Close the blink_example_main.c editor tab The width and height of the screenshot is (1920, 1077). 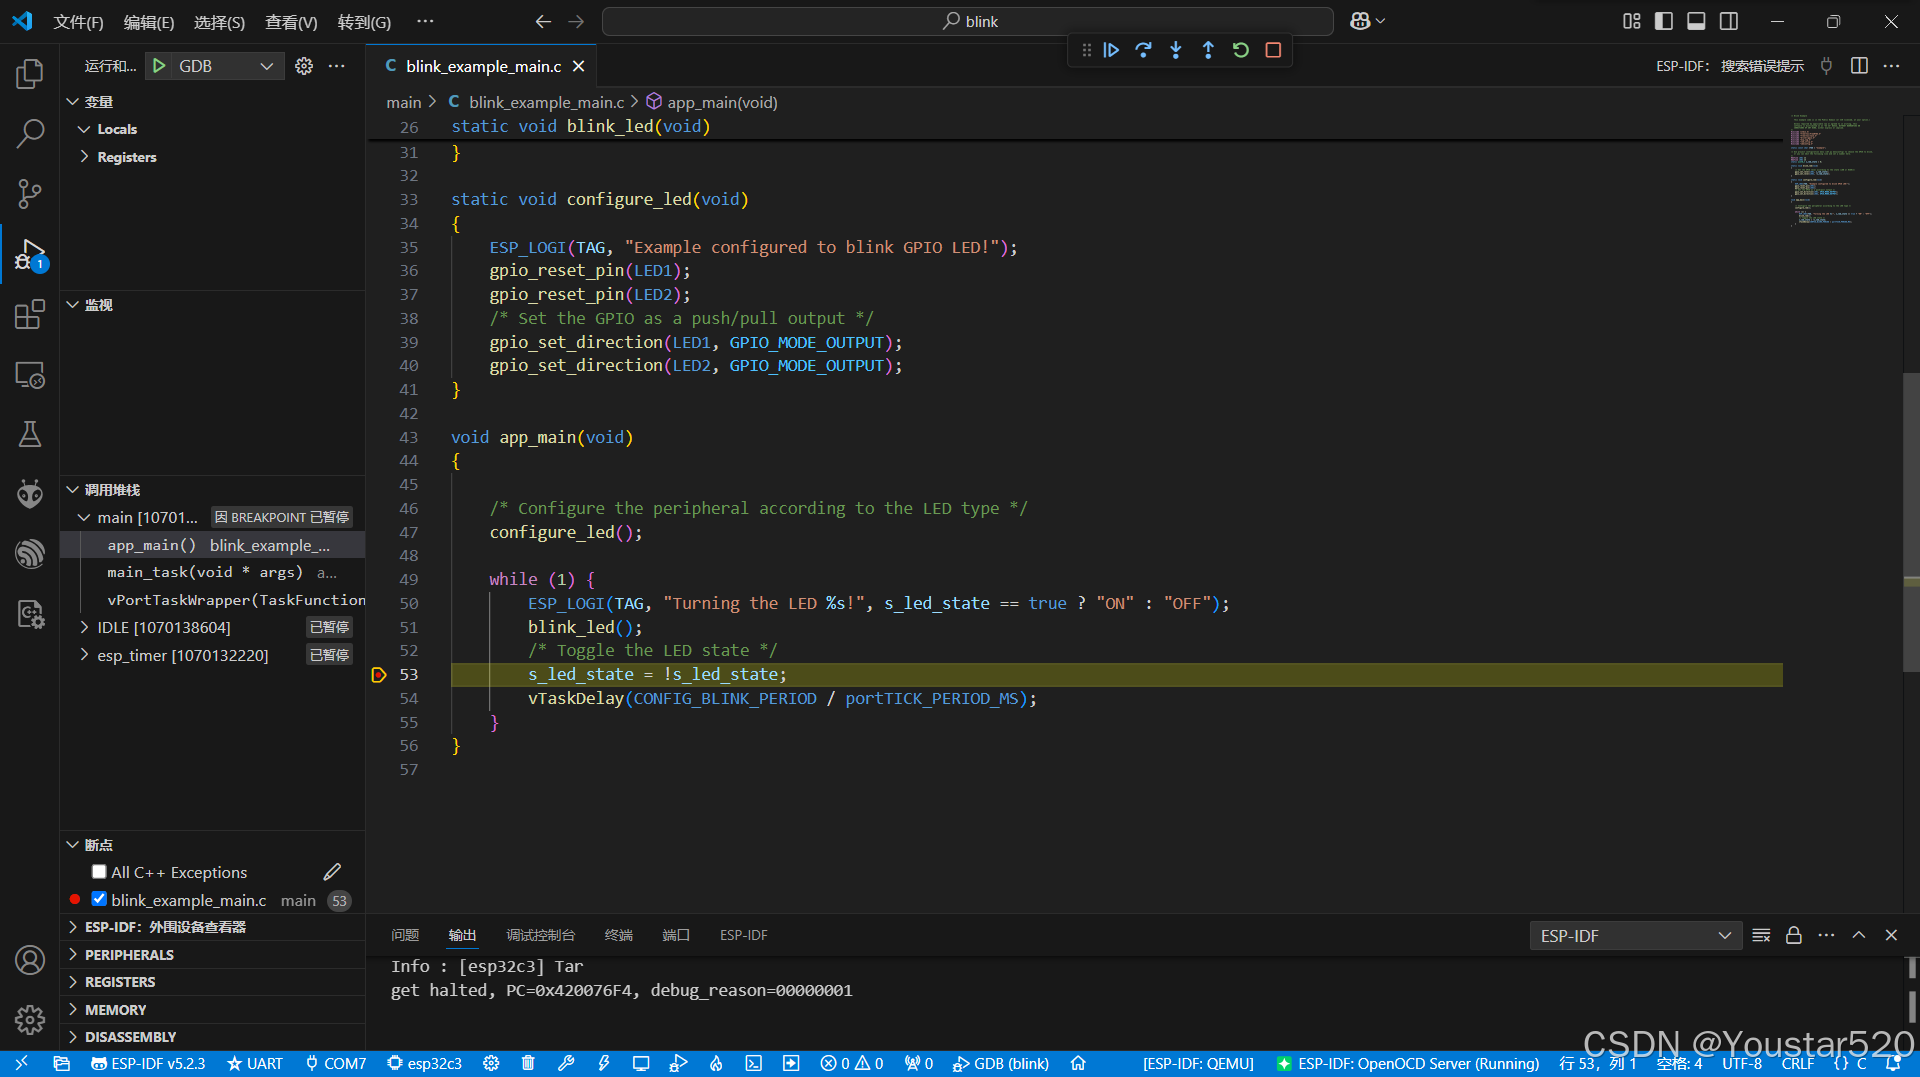(x=578, y=66)
